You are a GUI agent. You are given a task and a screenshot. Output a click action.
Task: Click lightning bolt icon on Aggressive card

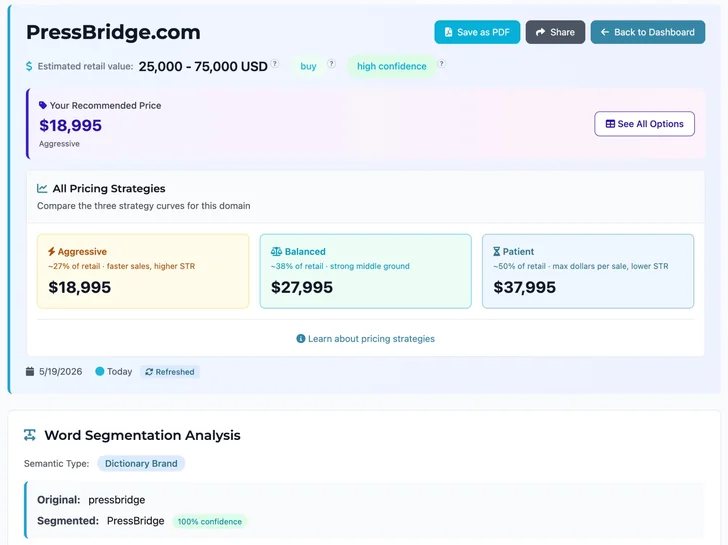point(52,252)
